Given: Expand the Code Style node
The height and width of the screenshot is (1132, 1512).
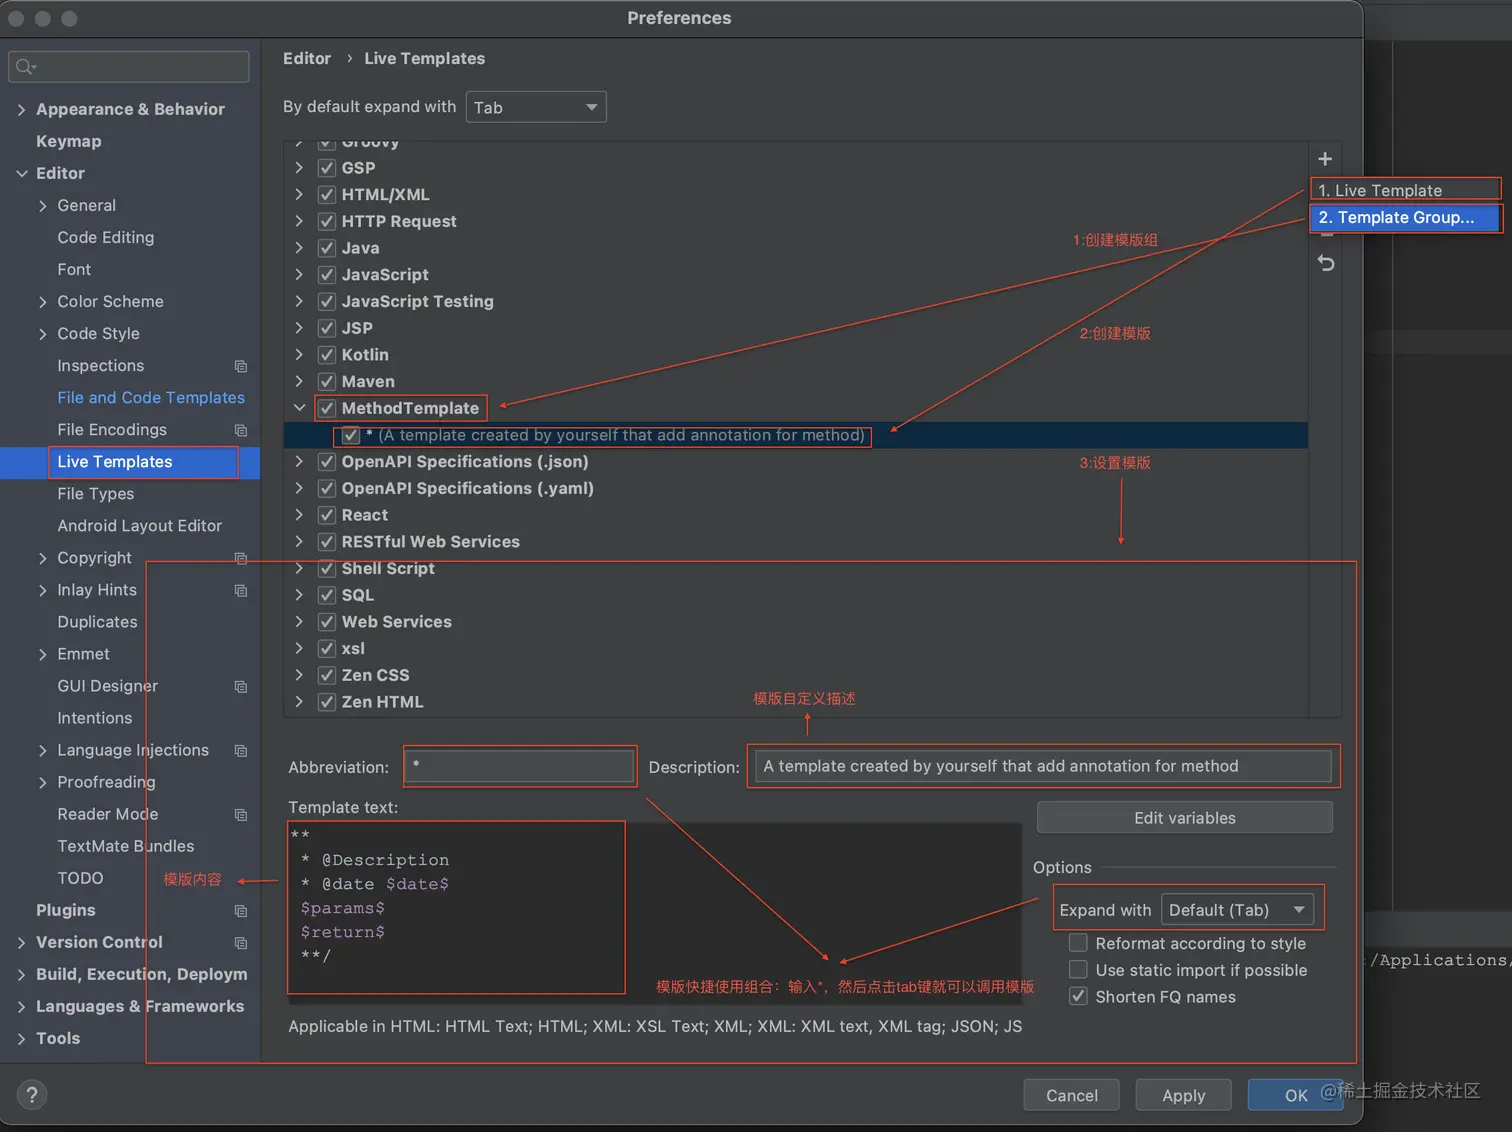Looking at the screenshot, I should click(x=42, y=334).
